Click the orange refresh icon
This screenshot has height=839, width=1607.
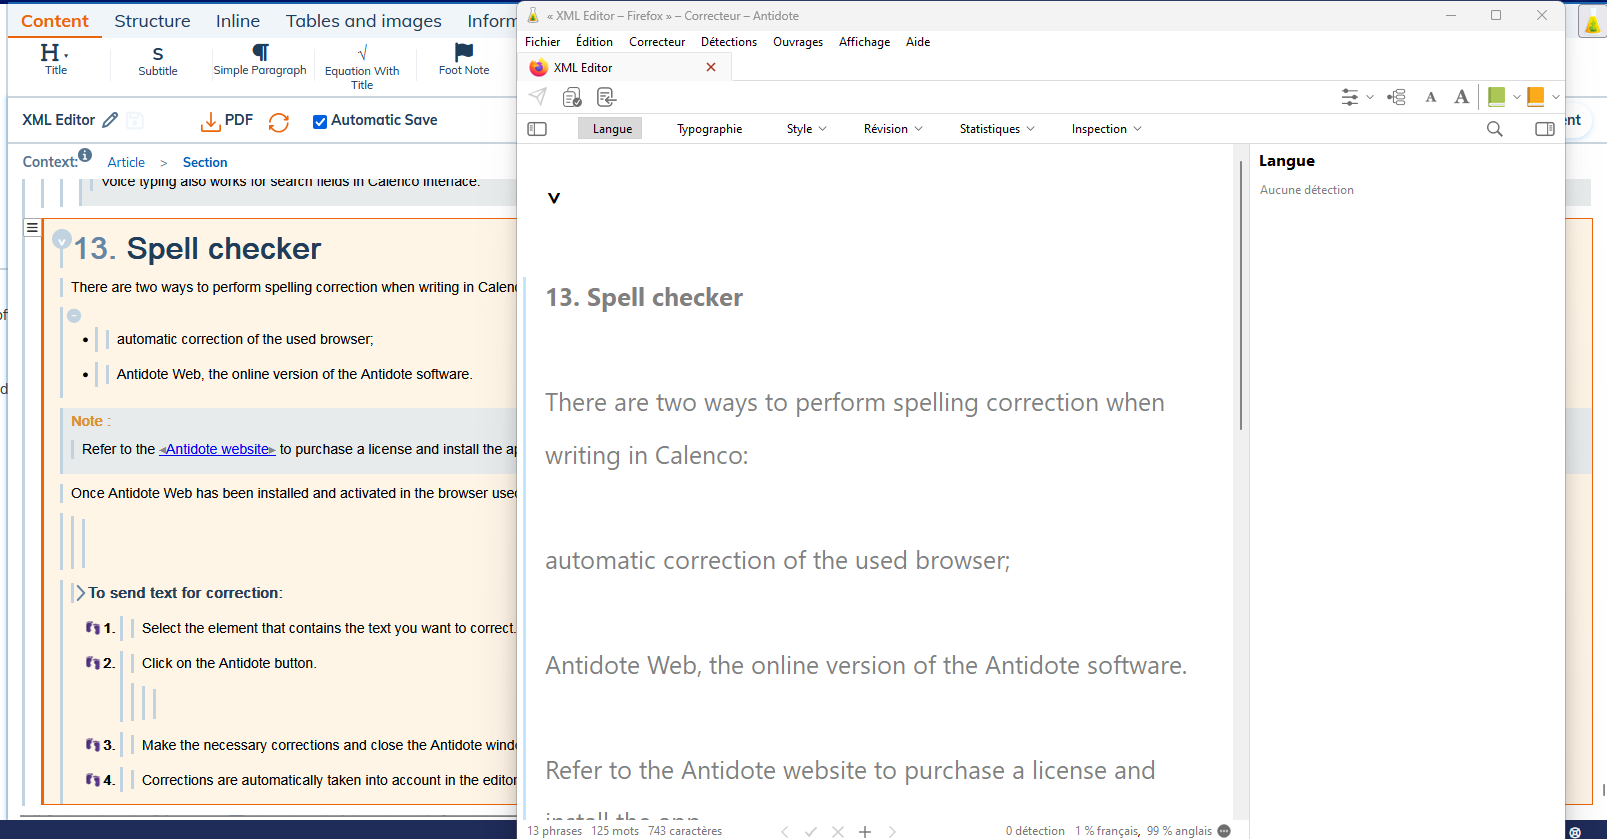click(x=279, y=122)
